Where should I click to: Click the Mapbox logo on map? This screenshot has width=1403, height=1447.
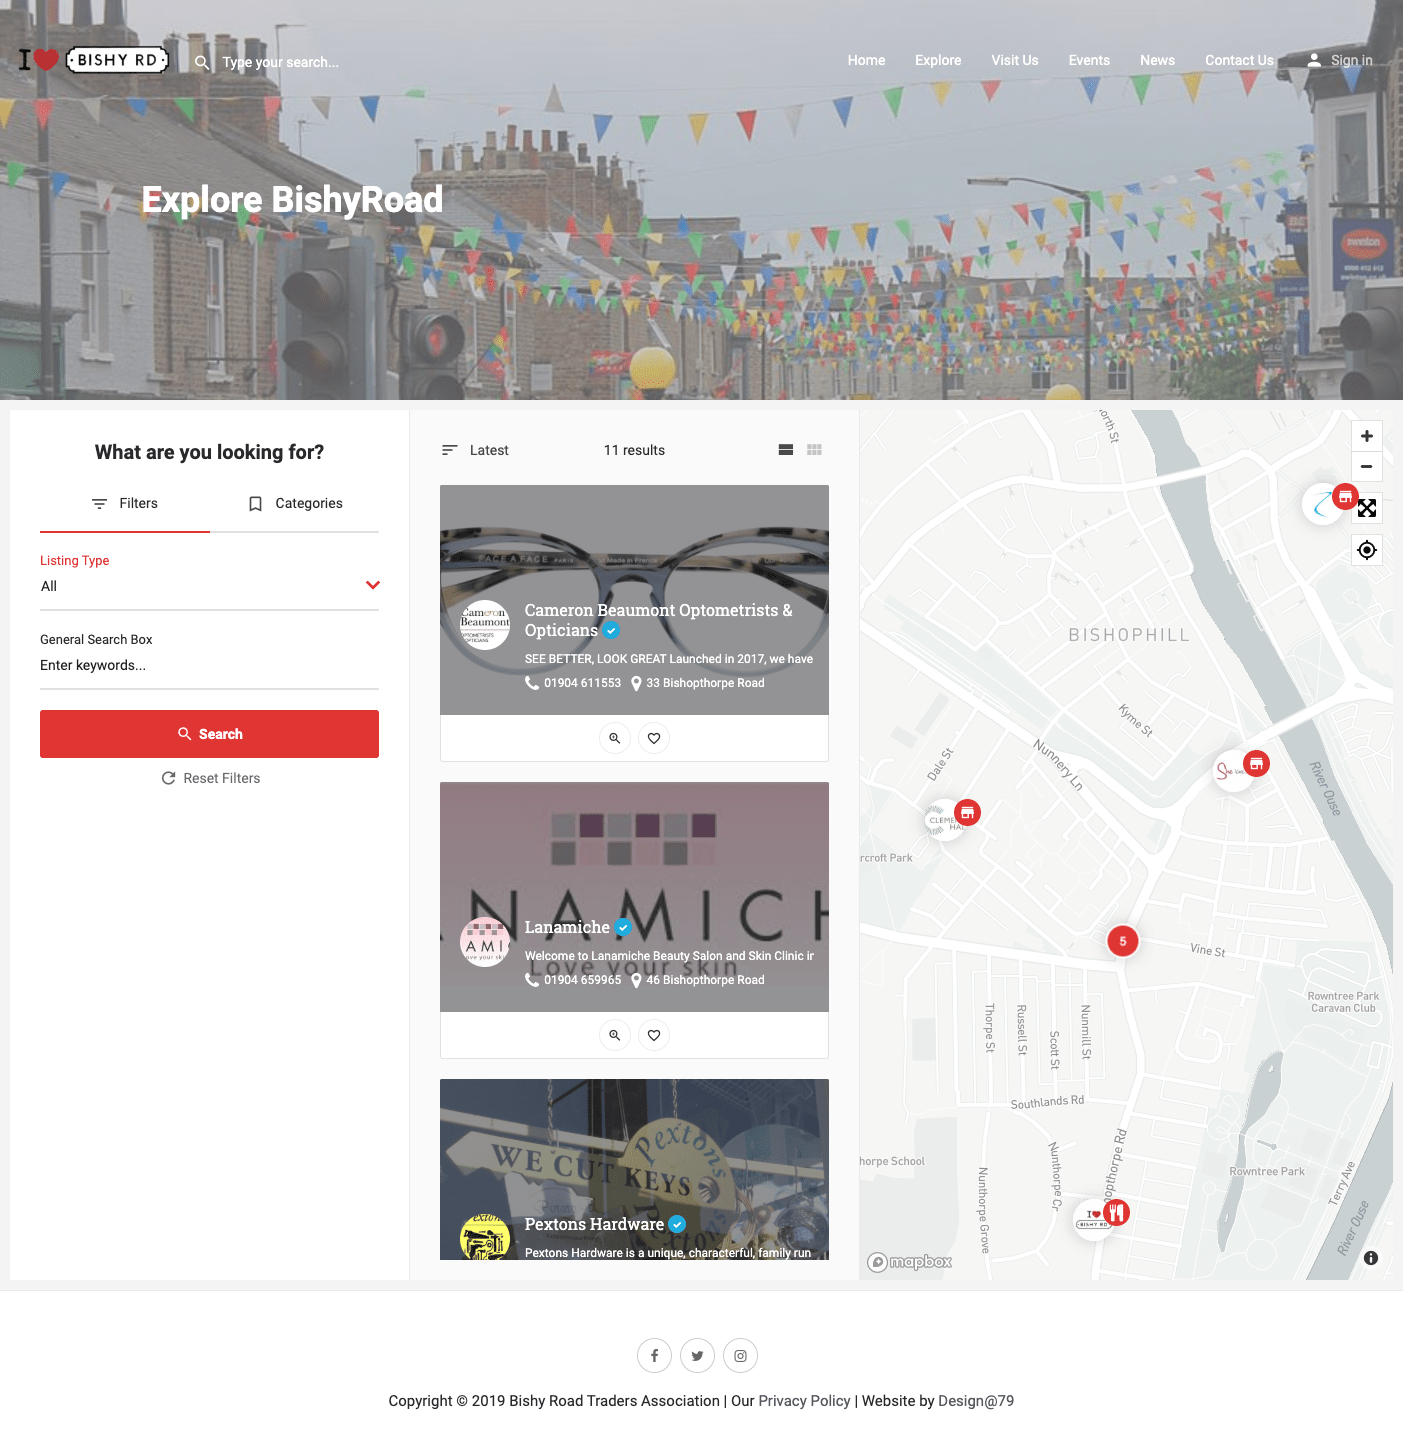click(910, 1262)
